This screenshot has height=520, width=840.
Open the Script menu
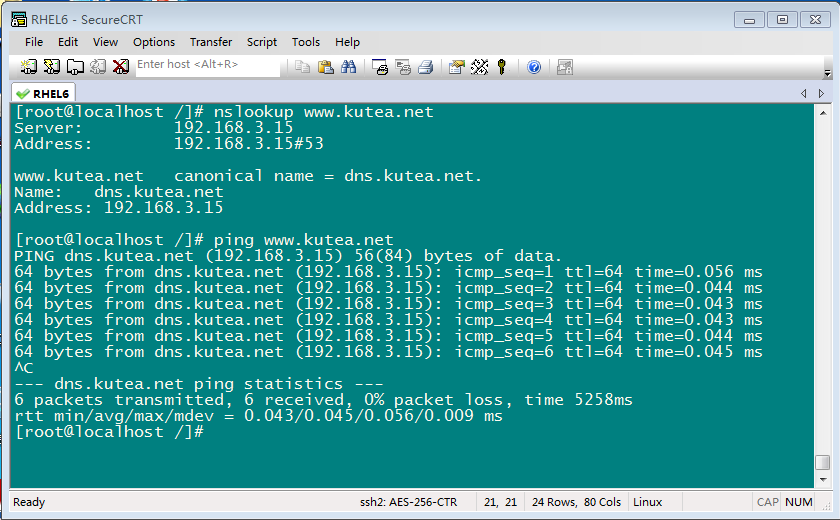261,42
